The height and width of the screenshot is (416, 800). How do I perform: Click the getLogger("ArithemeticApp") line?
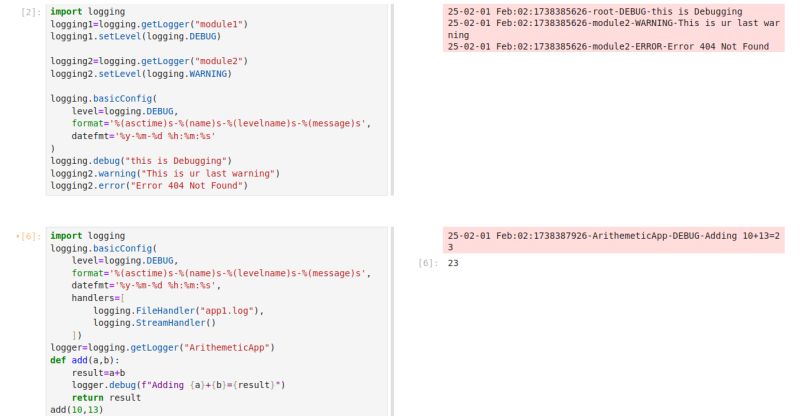(x=162, y=348)
